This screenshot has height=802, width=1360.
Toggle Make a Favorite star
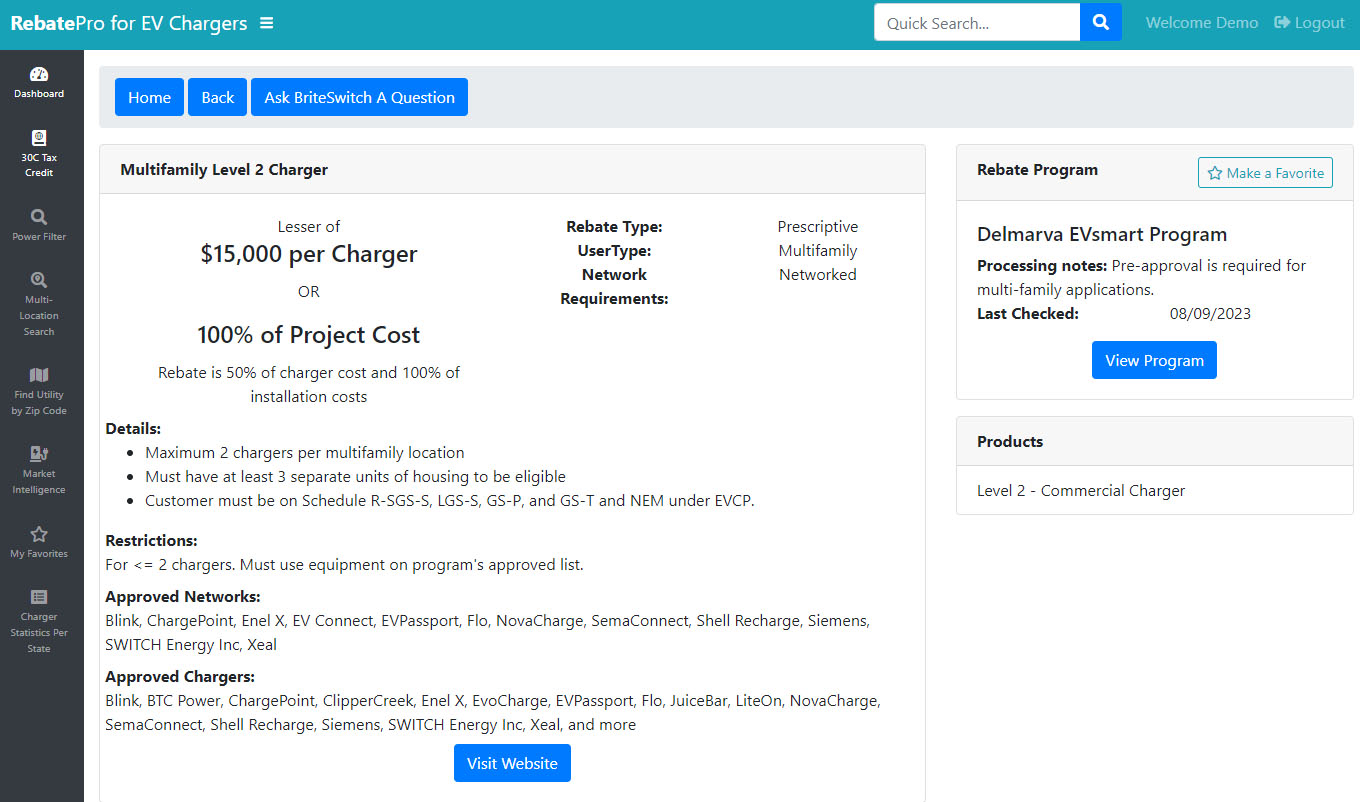(1265, 172)
